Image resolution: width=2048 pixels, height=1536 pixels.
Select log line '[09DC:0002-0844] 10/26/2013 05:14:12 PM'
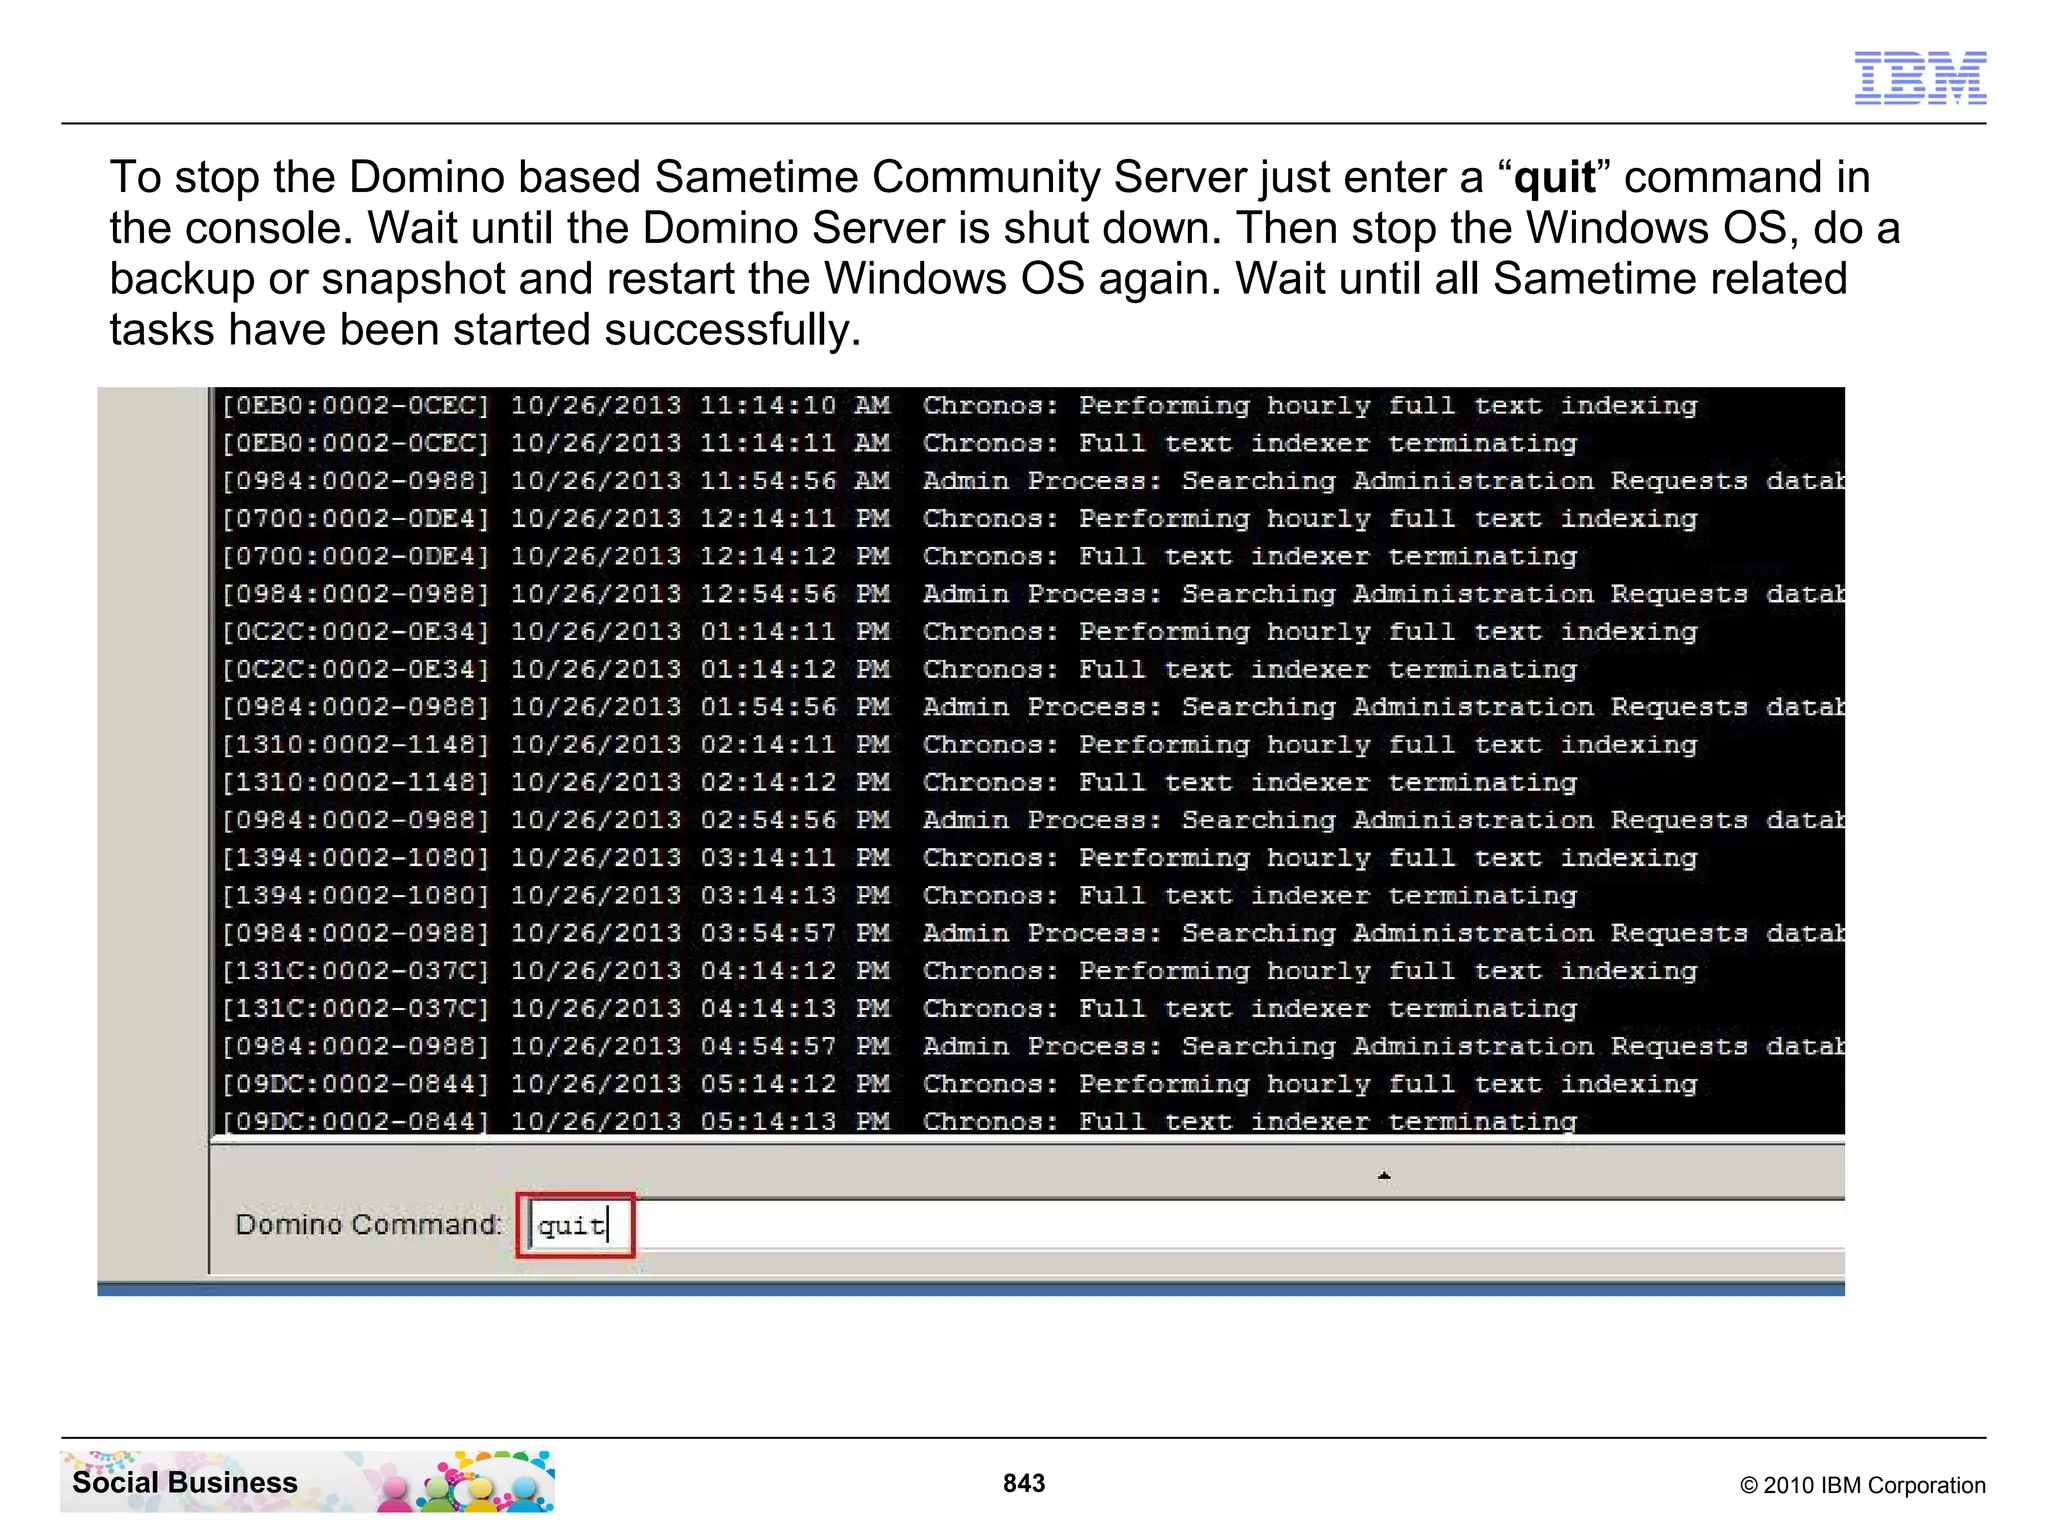(x=959, y=1084)
